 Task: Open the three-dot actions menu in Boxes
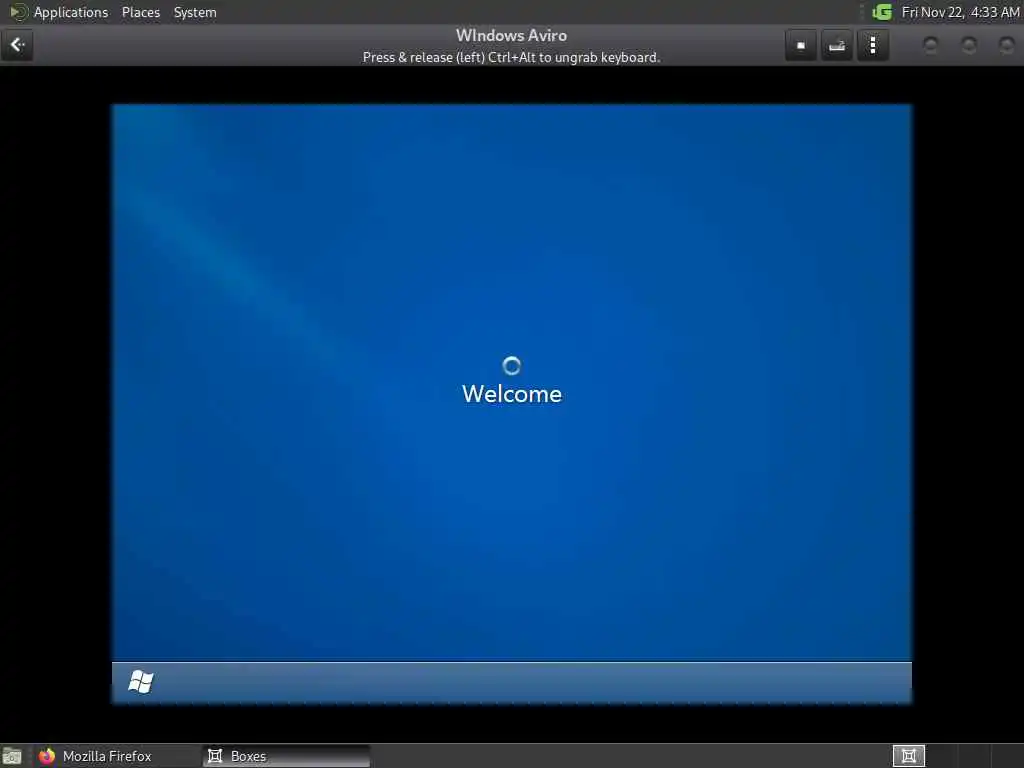coord(872,45)
